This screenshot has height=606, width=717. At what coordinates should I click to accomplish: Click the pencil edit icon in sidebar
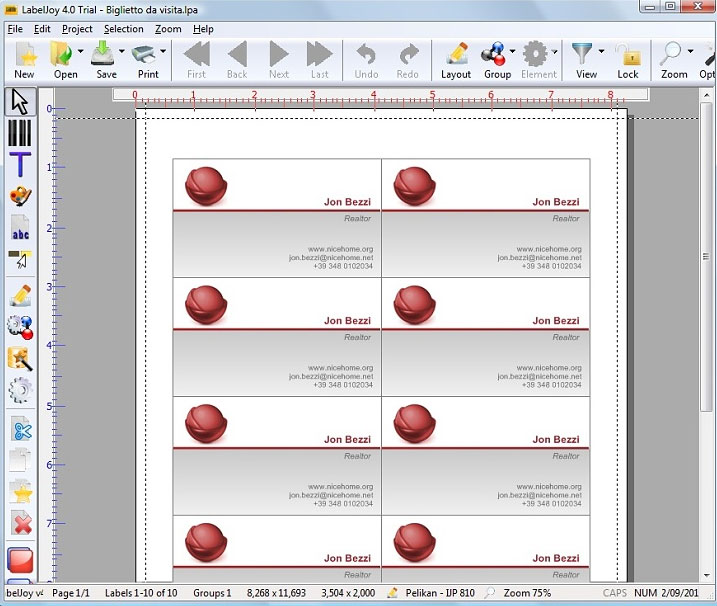[x=20, y=294]
